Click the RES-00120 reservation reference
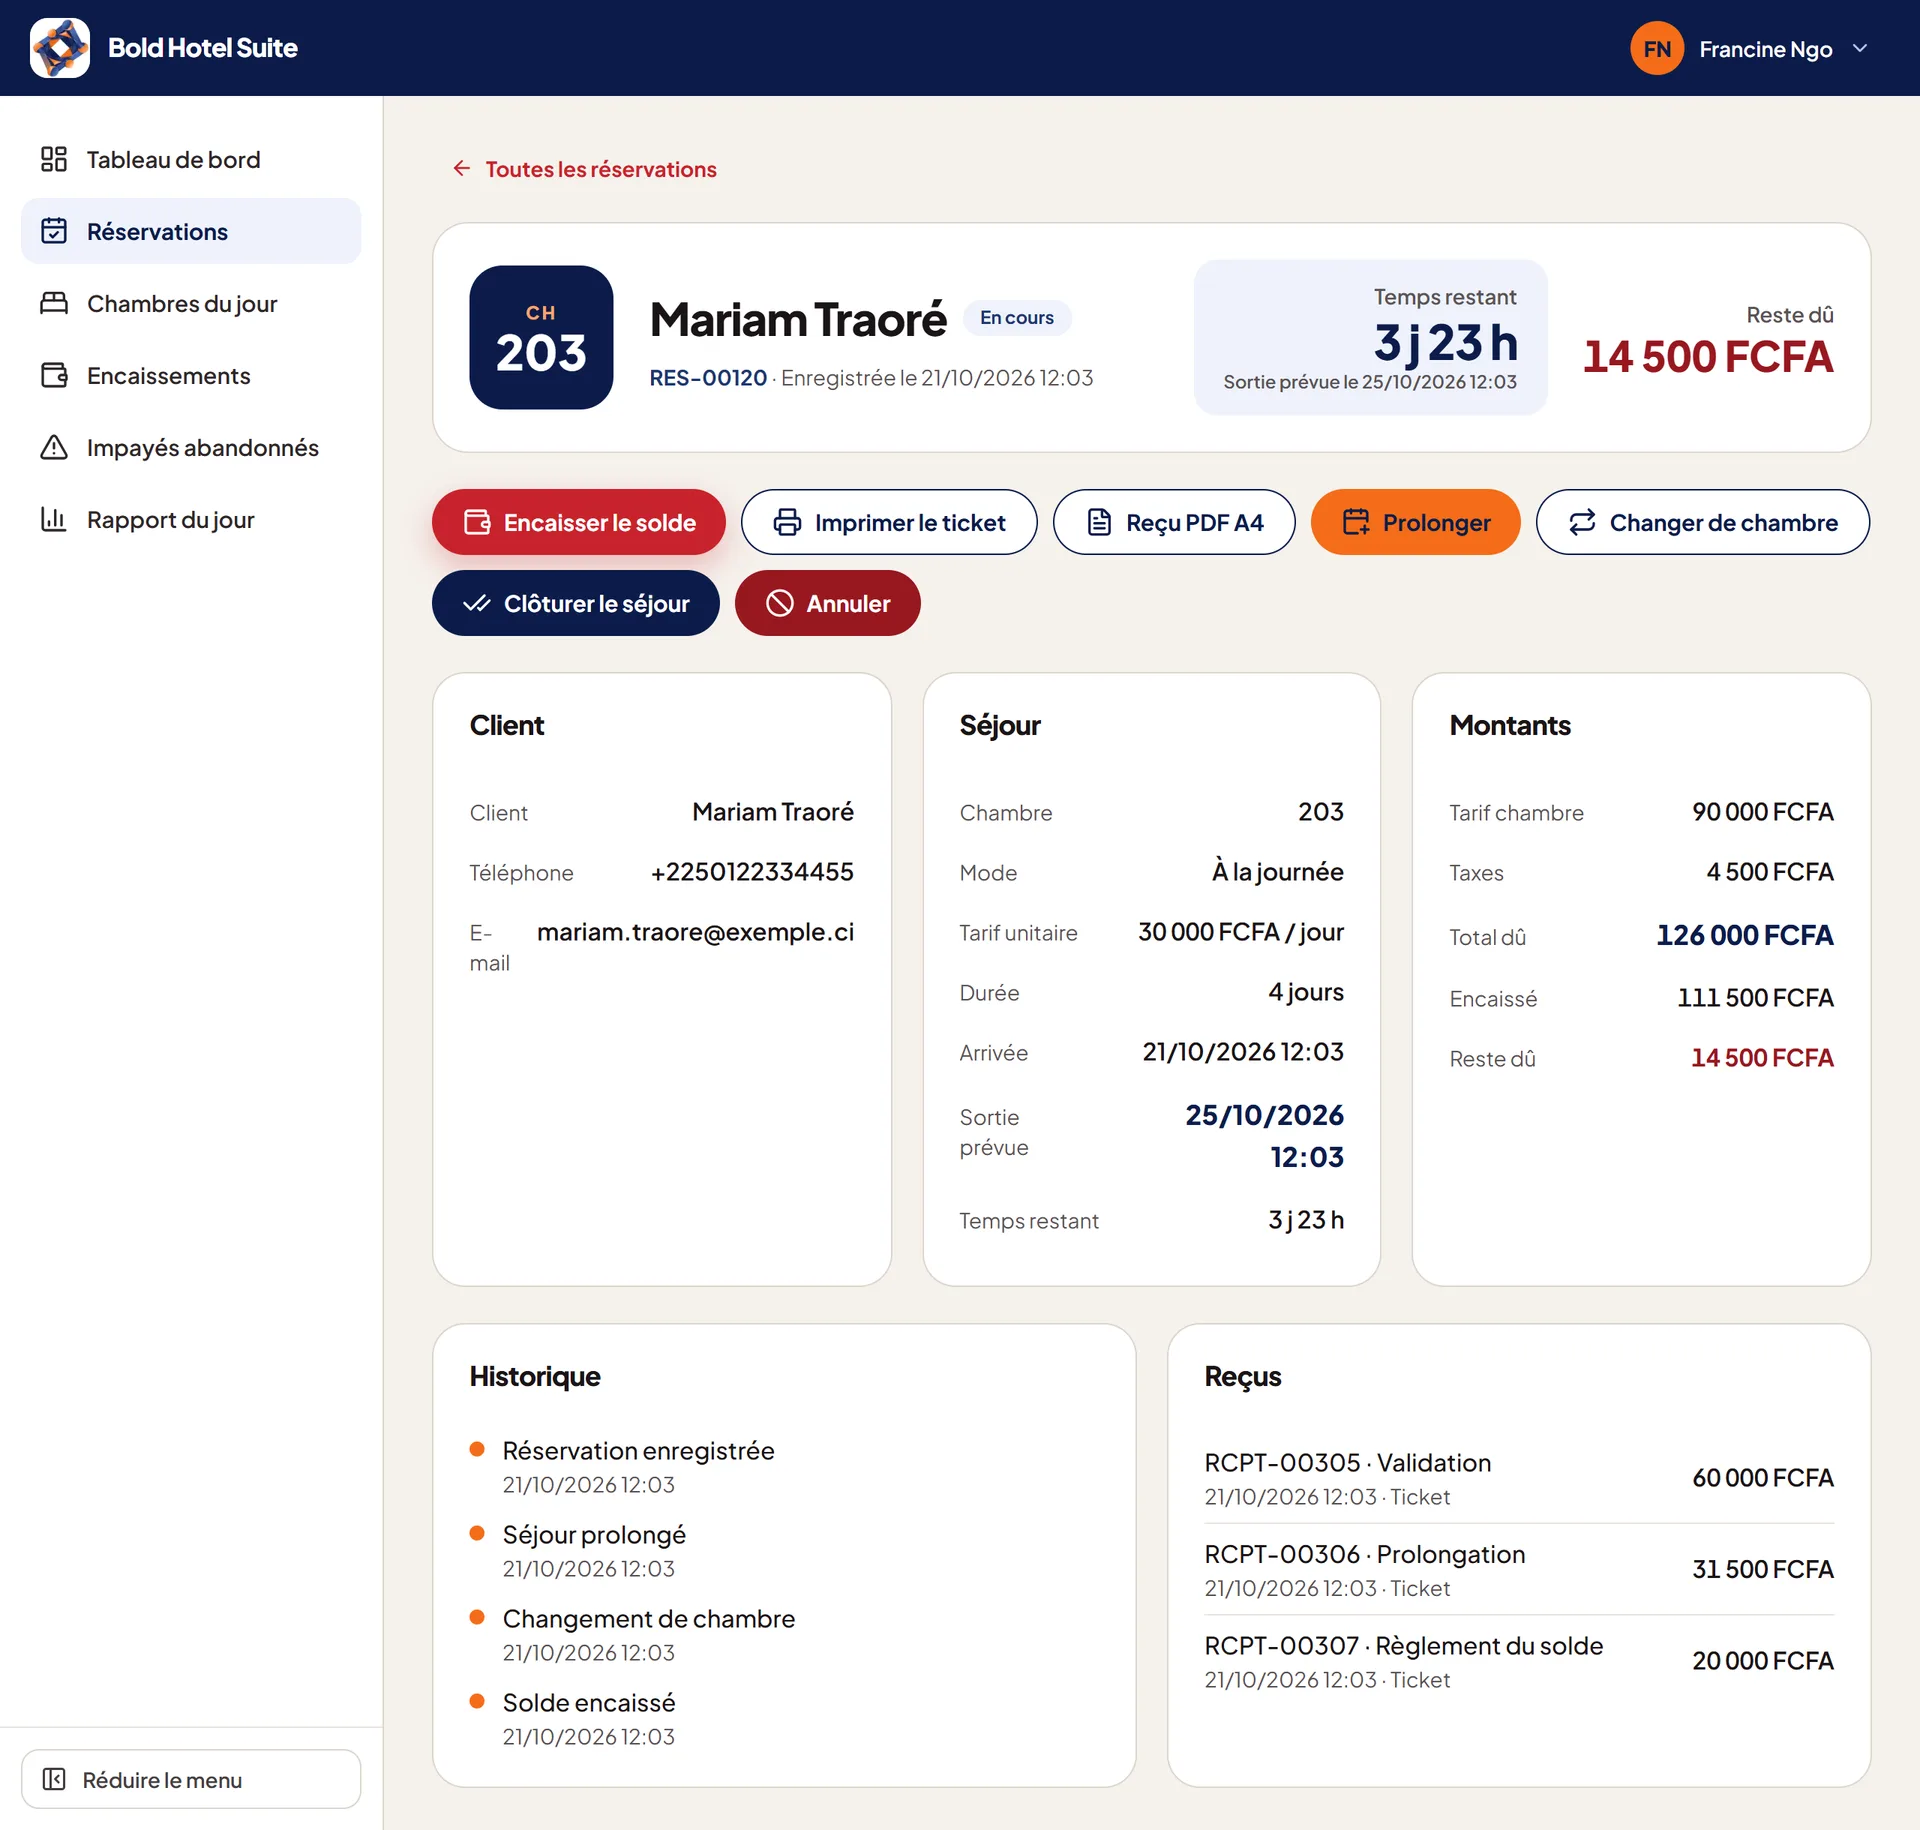1920x1830 pixels. [708, 378]
